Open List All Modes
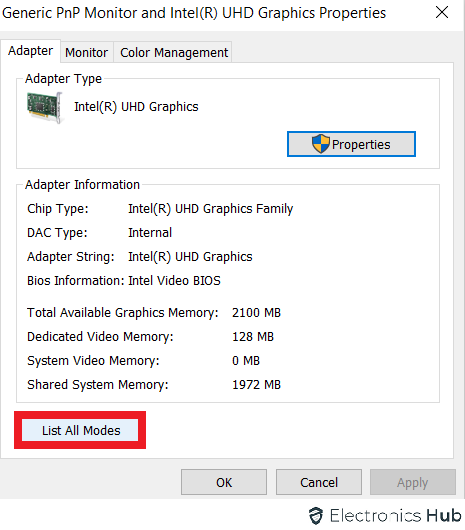The height and width of the screenshot is (530, 465). (80, 430)
